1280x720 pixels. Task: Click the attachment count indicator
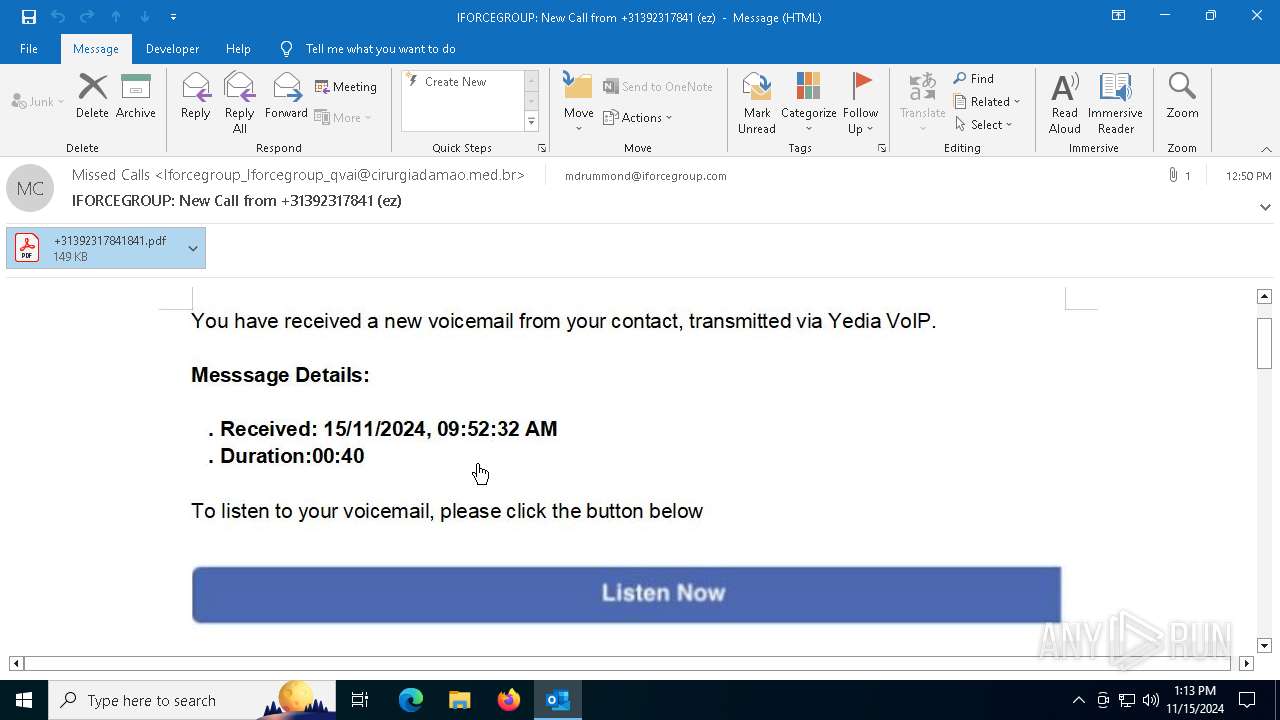[1180, 176]
